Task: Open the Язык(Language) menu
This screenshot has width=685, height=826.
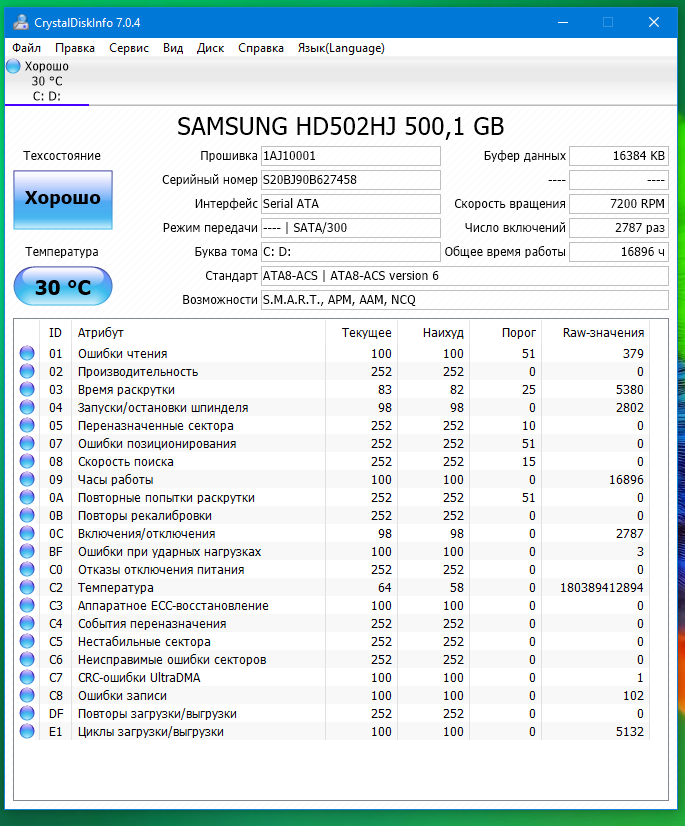Action: [x=341, y=48]
